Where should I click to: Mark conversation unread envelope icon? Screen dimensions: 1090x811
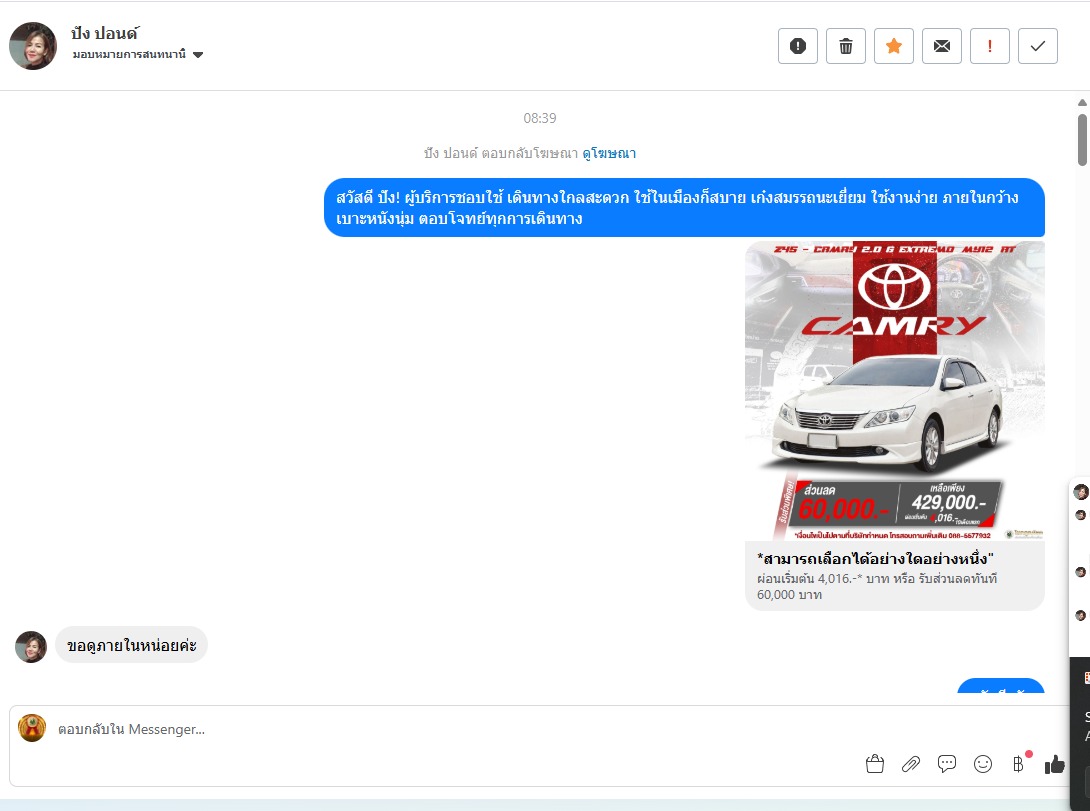[x=941, y=46]
